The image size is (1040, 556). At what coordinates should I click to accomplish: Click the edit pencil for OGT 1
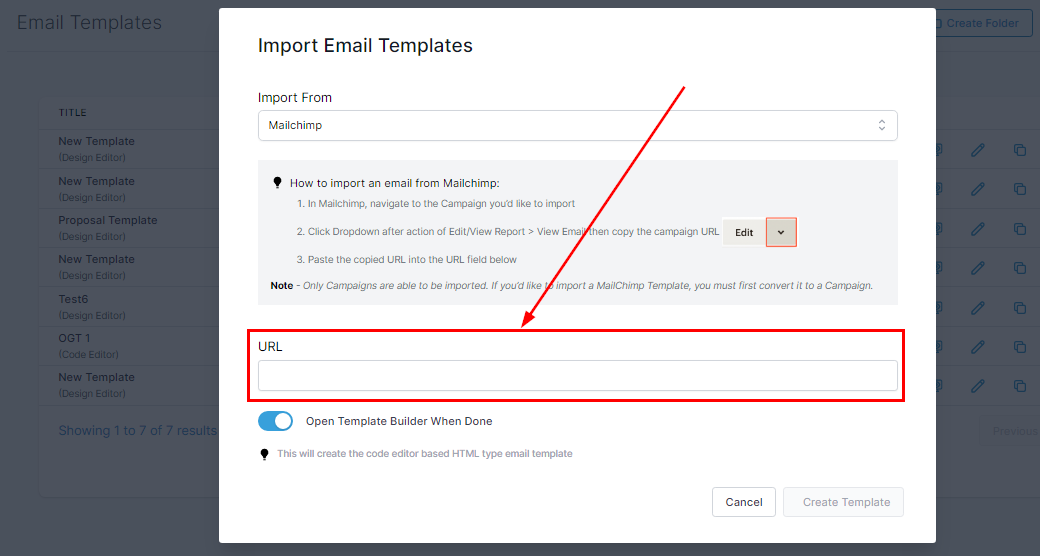pos(978,347)
